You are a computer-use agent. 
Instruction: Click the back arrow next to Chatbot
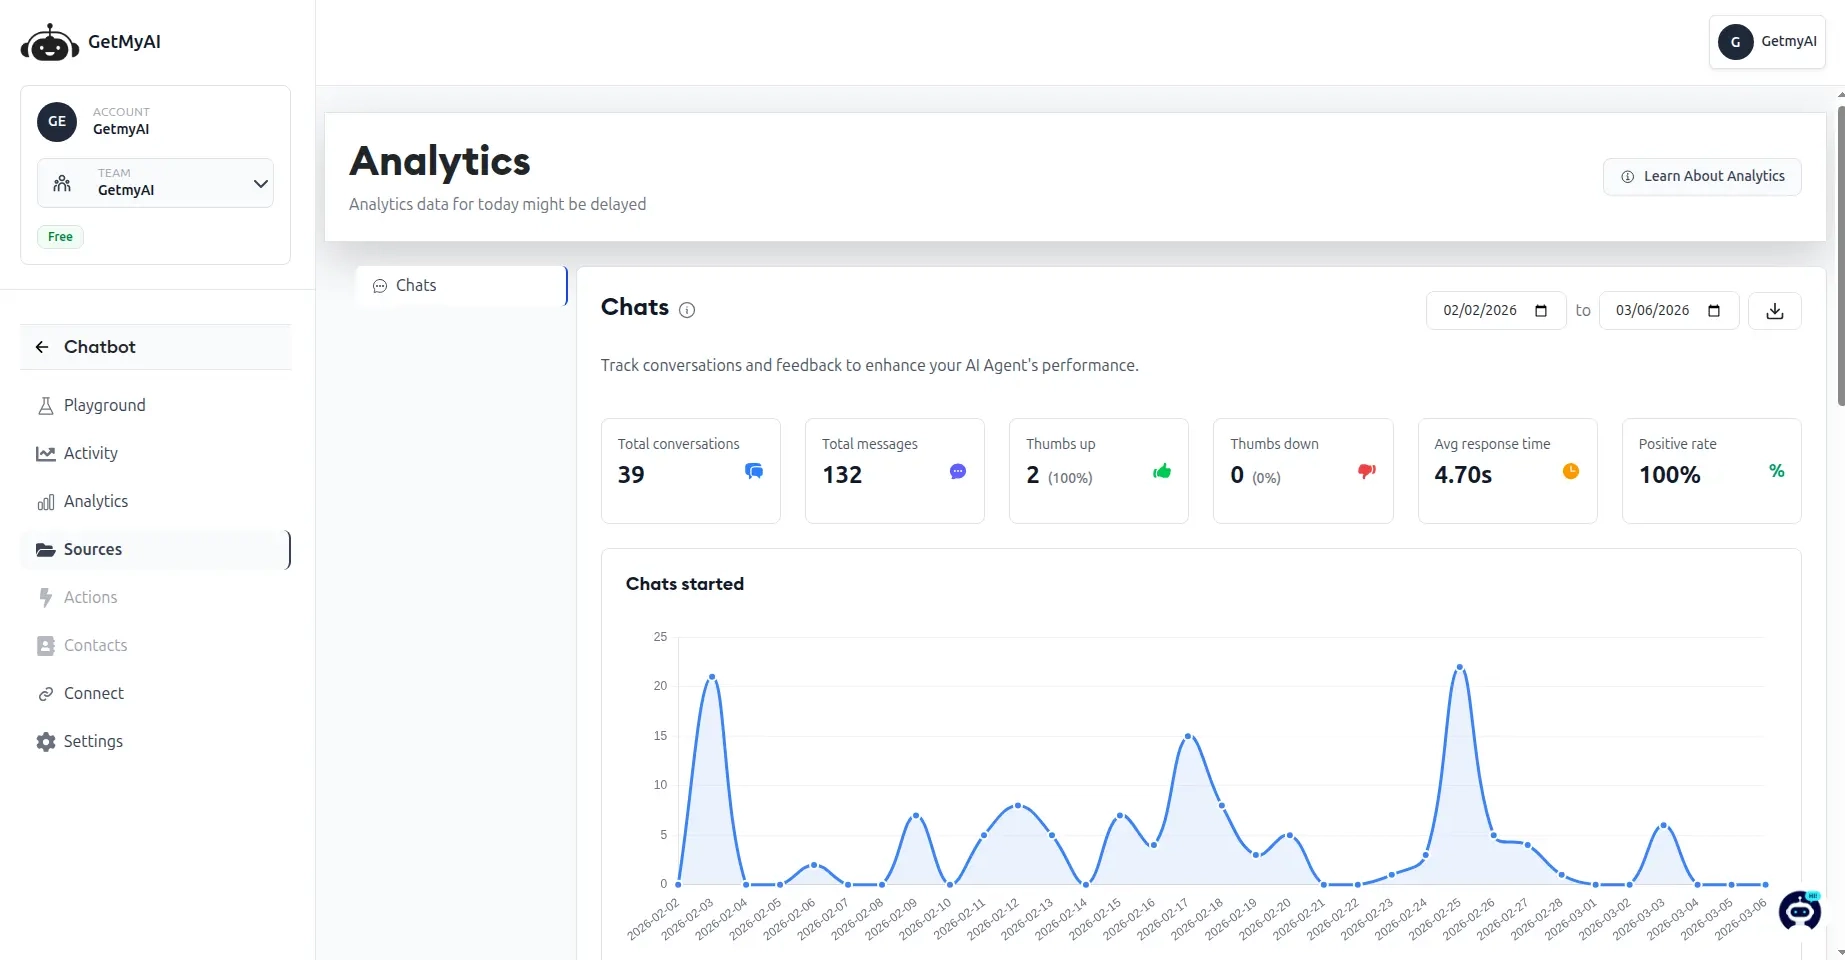point(42,347)
